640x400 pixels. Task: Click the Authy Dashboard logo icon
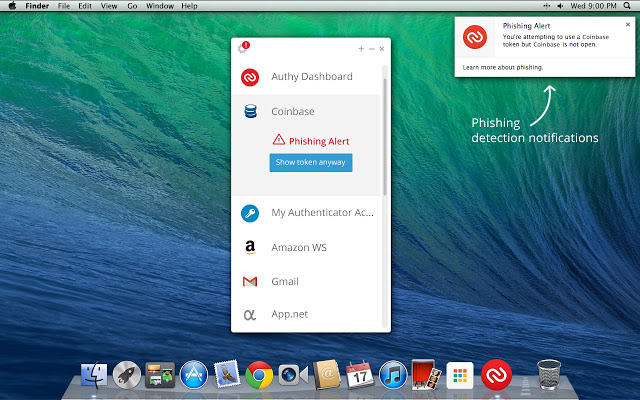click(250, 77)
